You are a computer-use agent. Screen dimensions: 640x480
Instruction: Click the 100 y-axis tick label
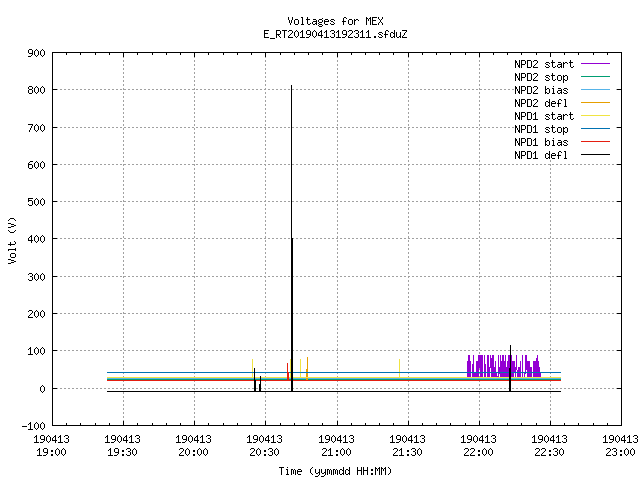point(36,351)
